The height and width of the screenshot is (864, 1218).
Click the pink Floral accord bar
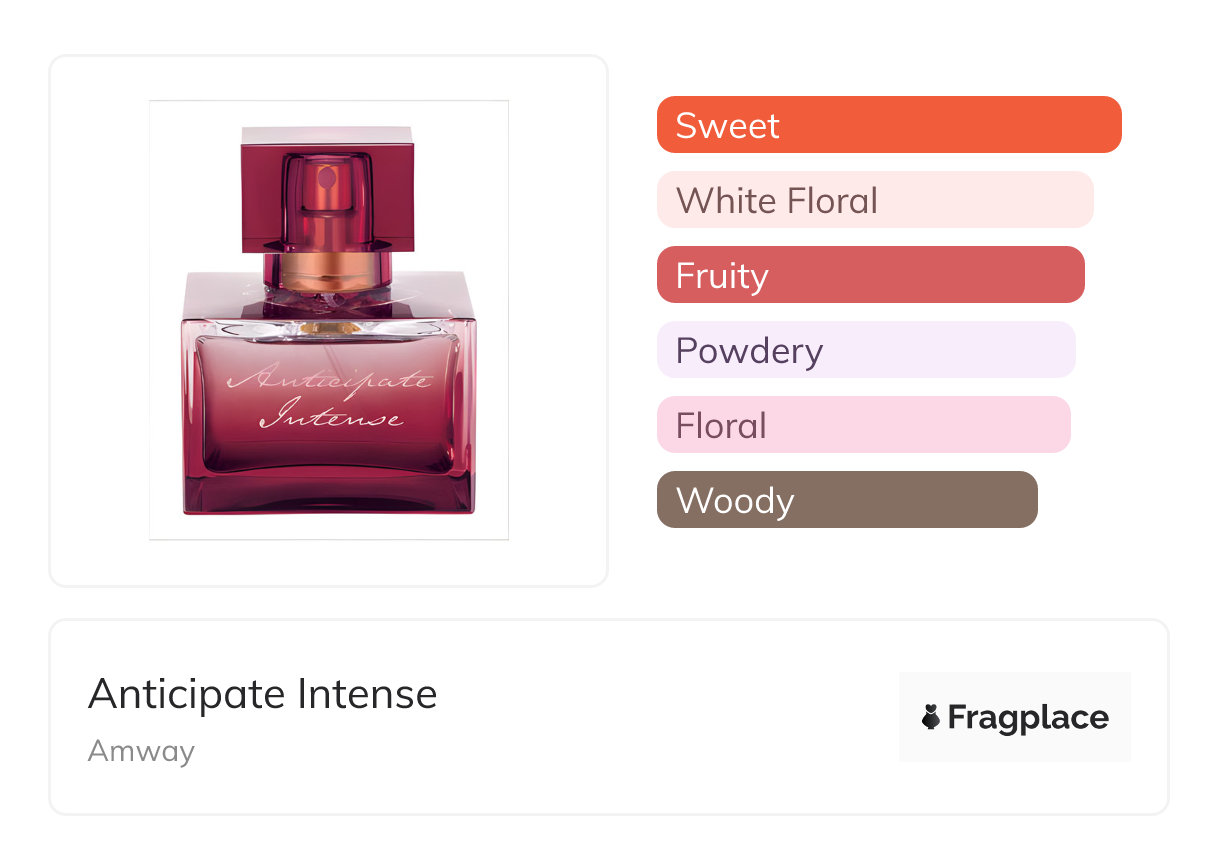click(863, 425)
